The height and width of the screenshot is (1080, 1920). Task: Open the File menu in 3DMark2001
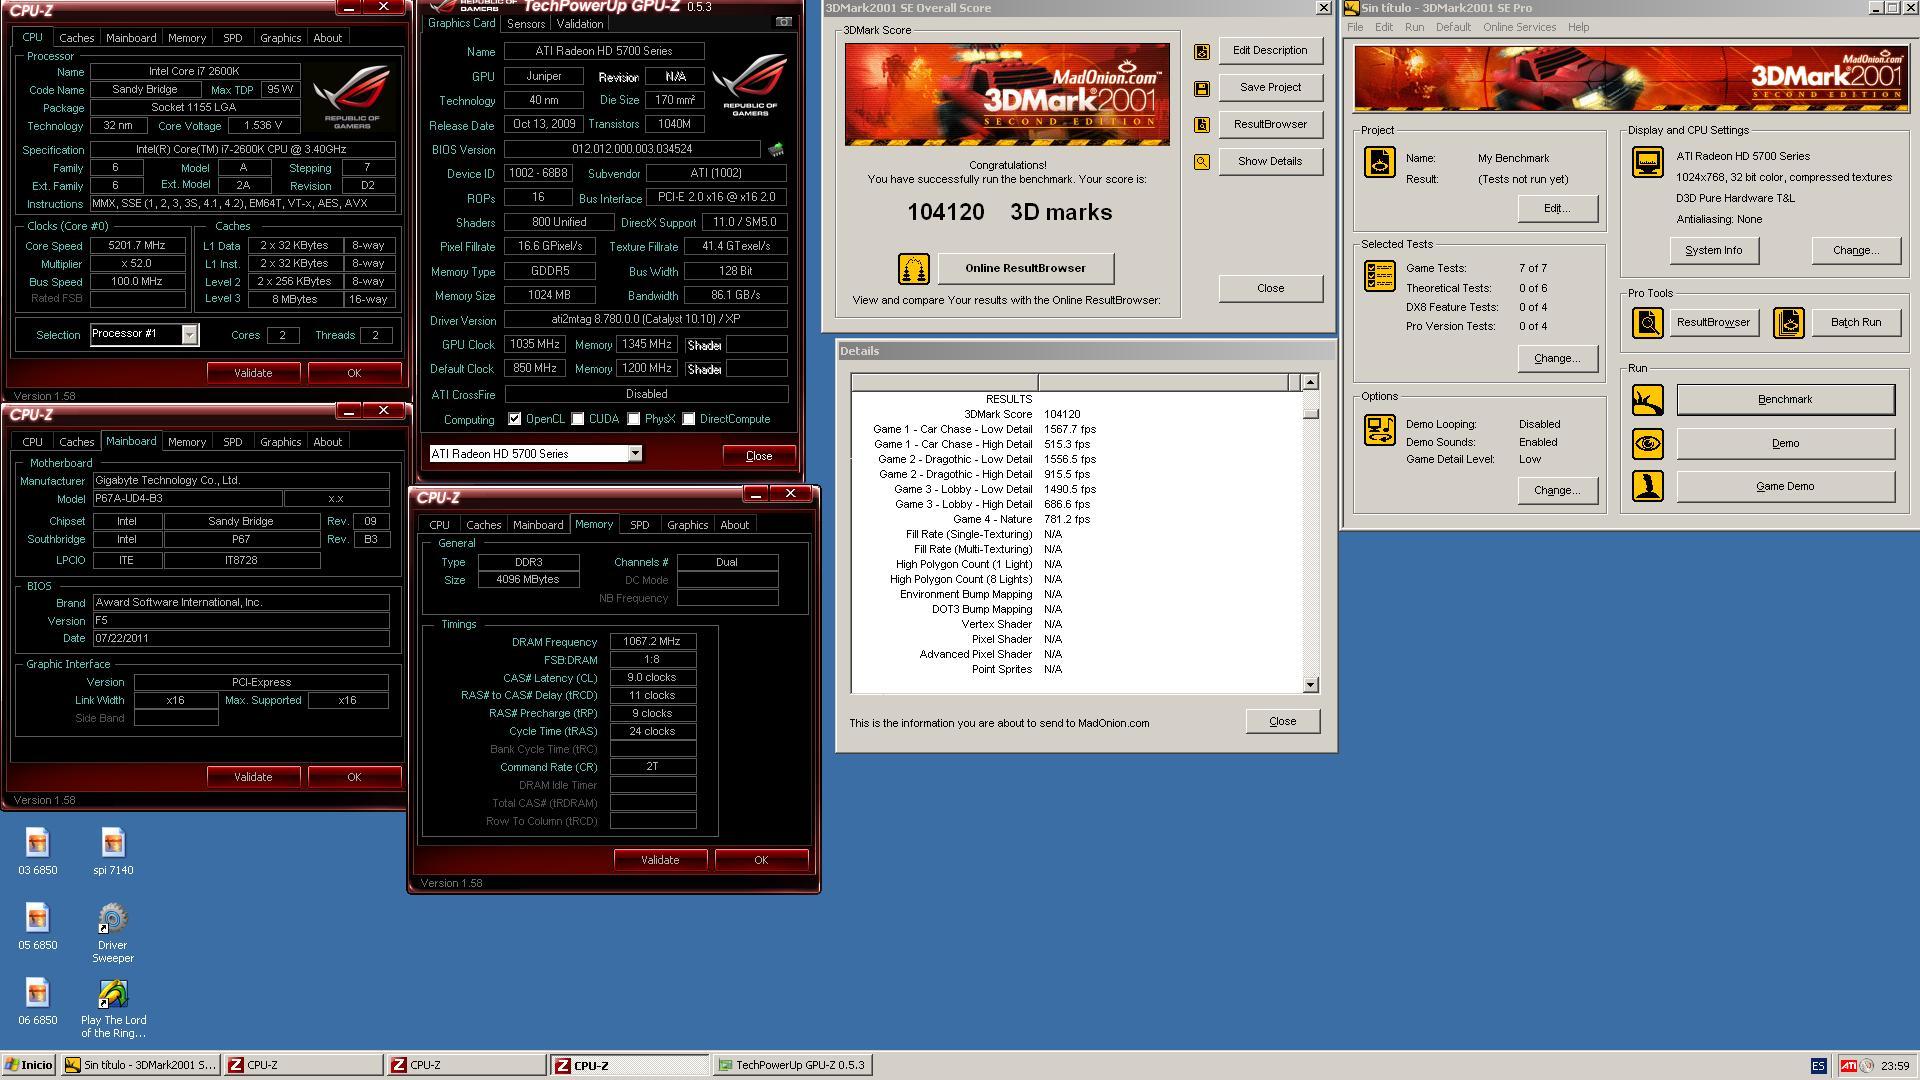click(1355, 27)
